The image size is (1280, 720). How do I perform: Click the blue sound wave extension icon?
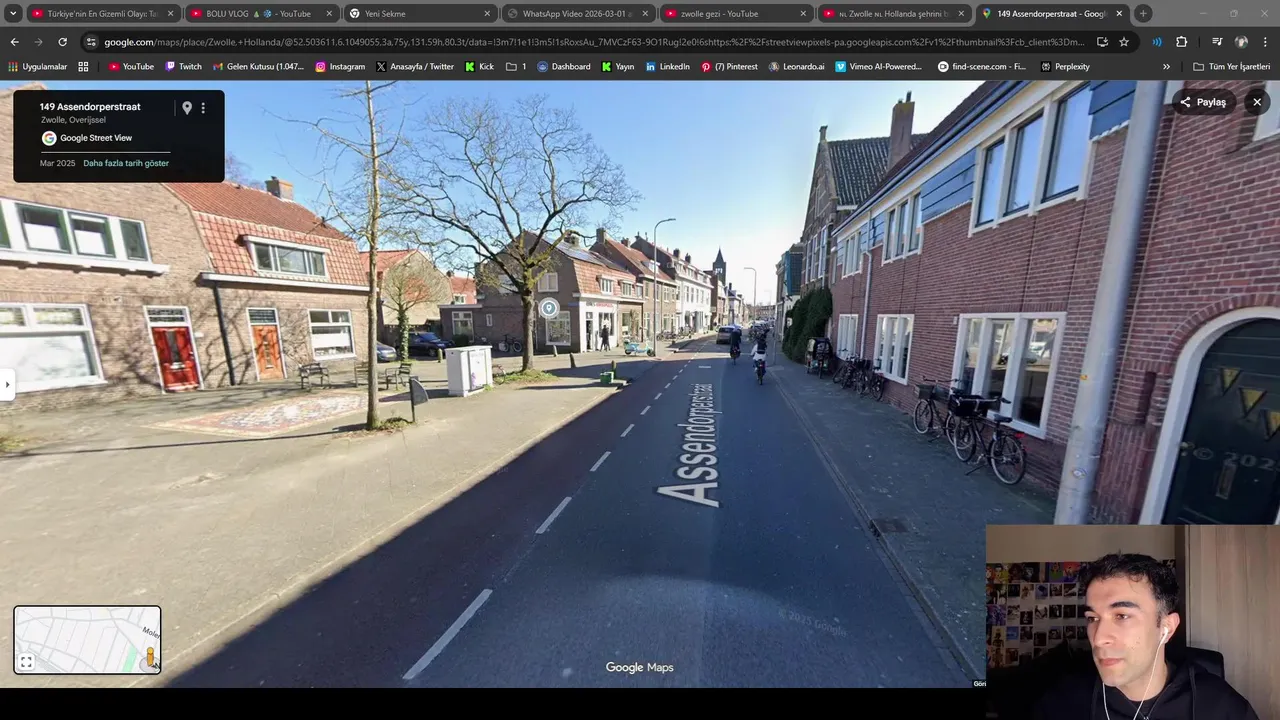pos(1157,42)
